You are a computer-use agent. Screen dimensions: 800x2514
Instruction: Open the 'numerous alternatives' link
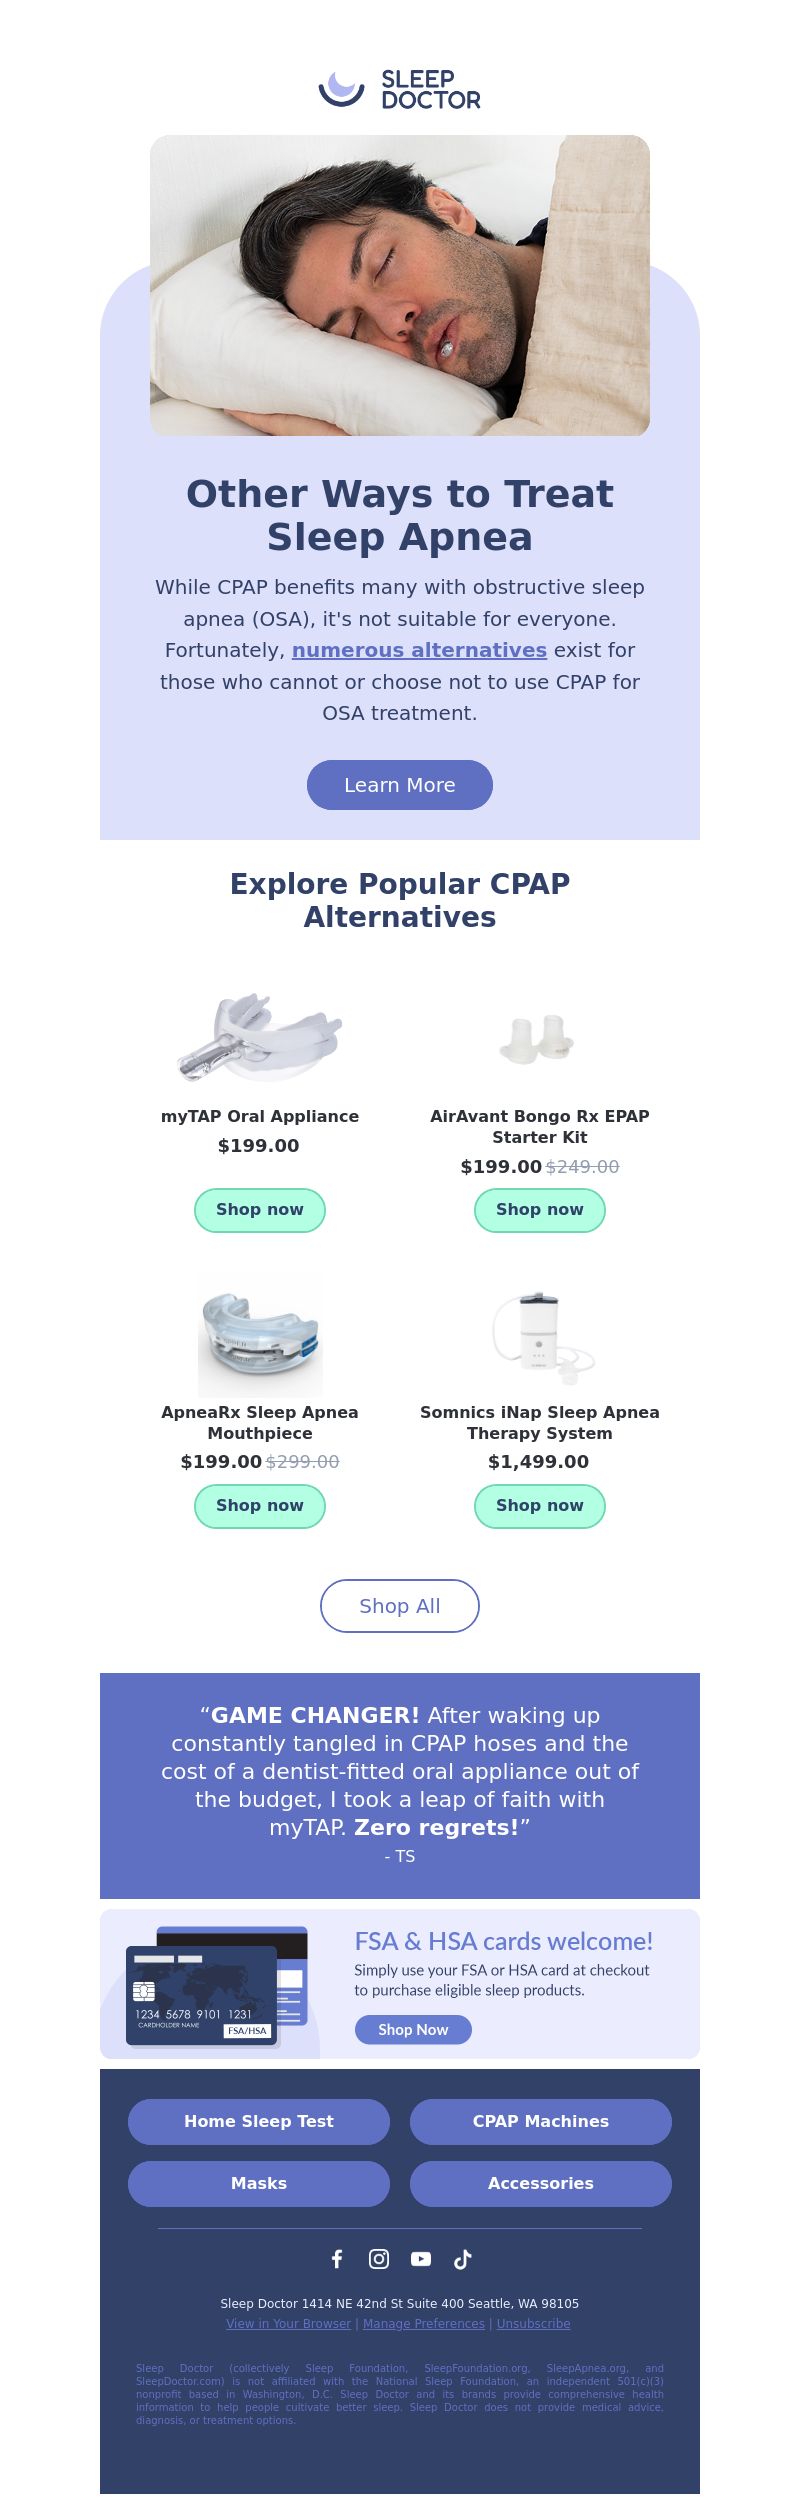(419, 650)
